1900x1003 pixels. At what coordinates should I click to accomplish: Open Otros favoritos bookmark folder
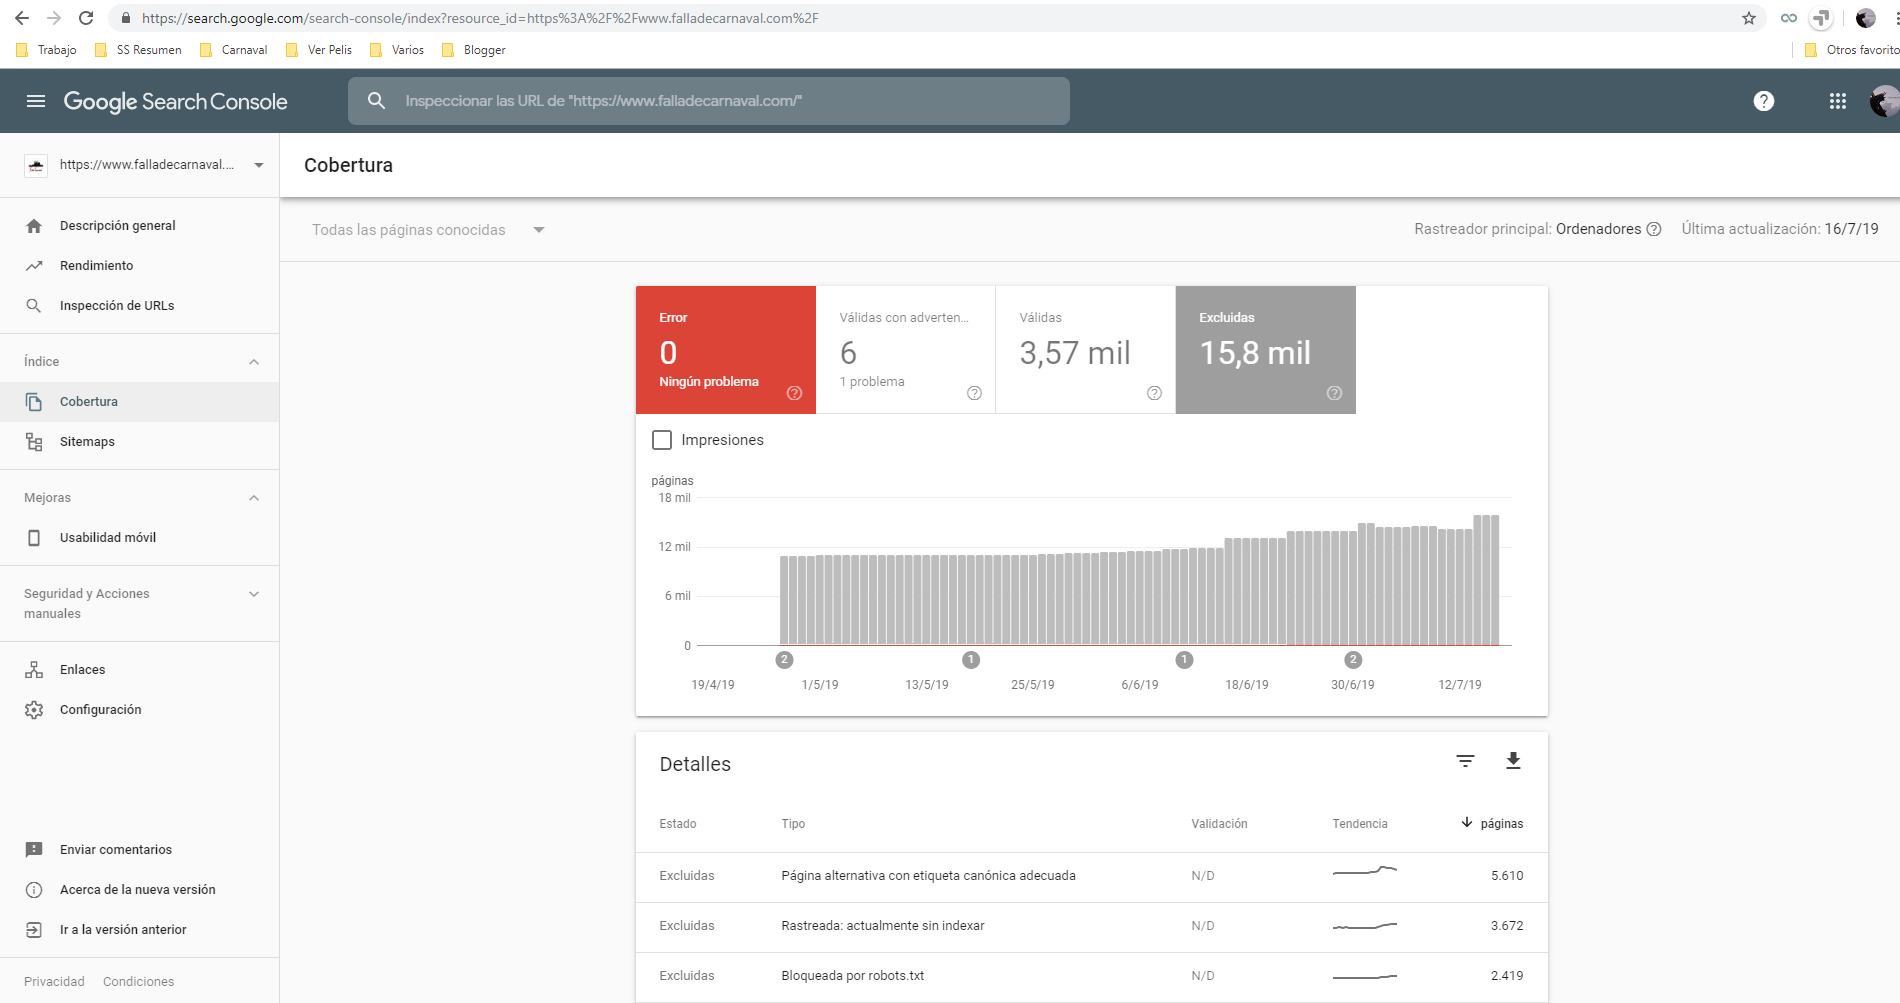tap(1852, 50)
